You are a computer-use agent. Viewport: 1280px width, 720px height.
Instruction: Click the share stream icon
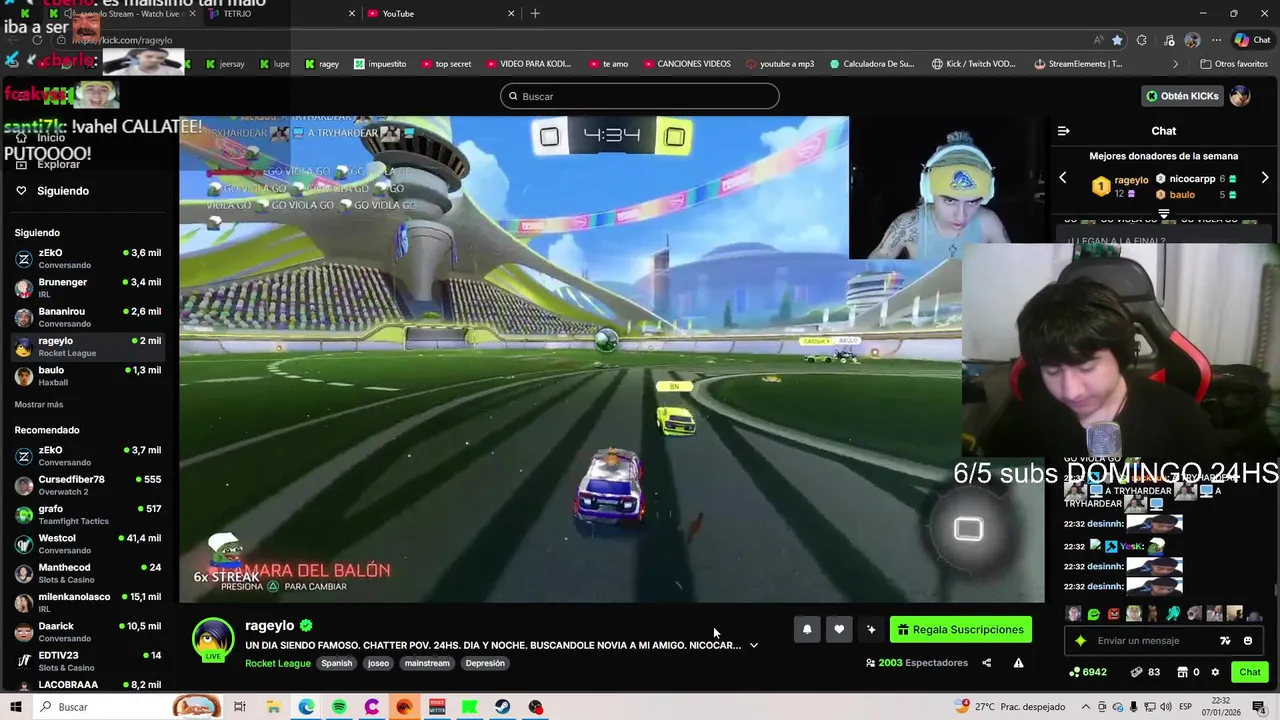pos(986,663)
